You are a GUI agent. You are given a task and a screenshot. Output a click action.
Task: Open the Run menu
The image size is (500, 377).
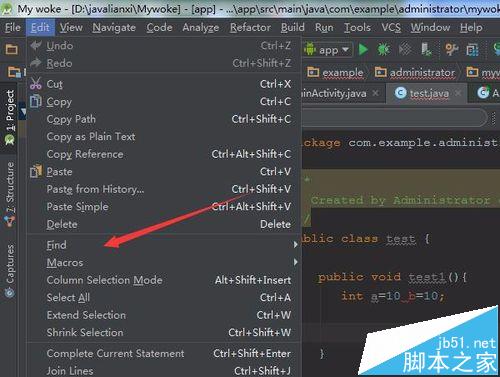pyautogui.click(x=324, y=27)
